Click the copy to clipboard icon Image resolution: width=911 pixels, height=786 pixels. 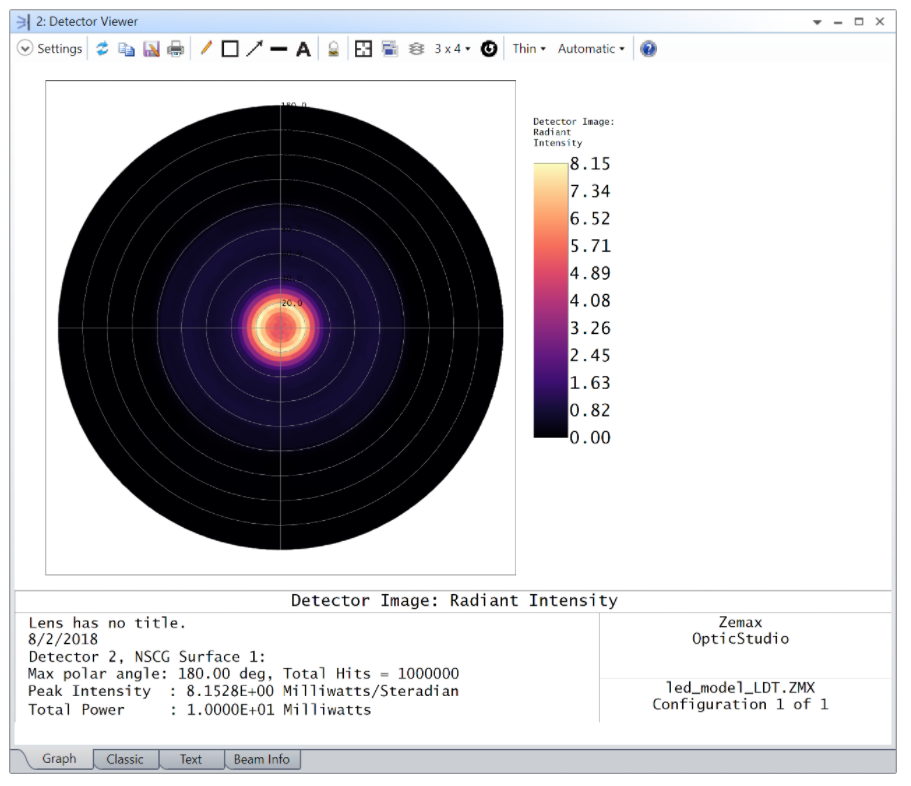pos(126,49)
